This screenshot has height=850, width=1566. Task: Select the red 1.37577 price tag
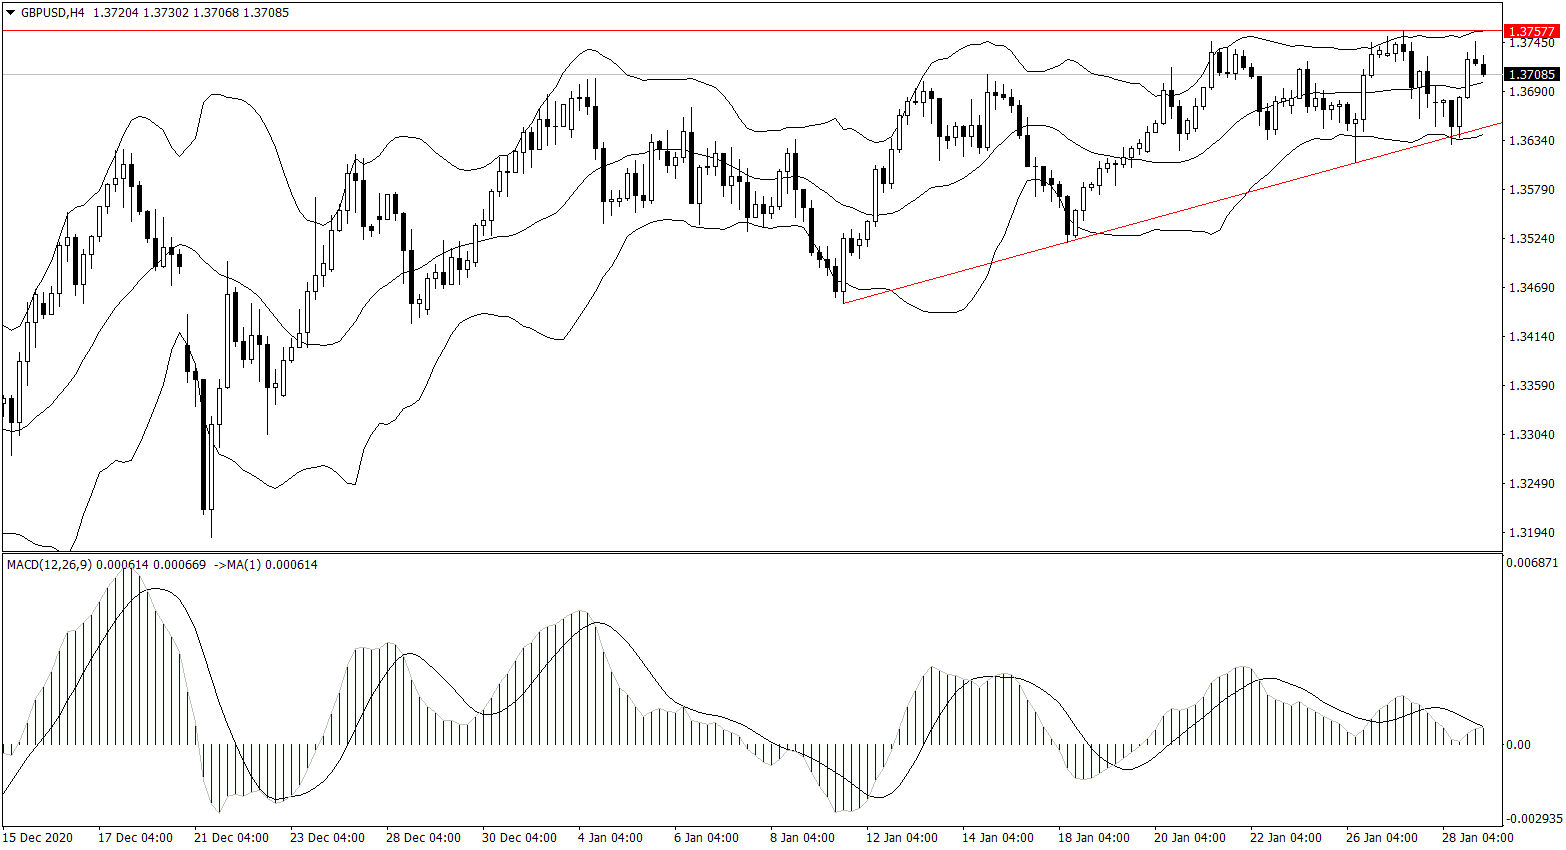[1531, 32]
